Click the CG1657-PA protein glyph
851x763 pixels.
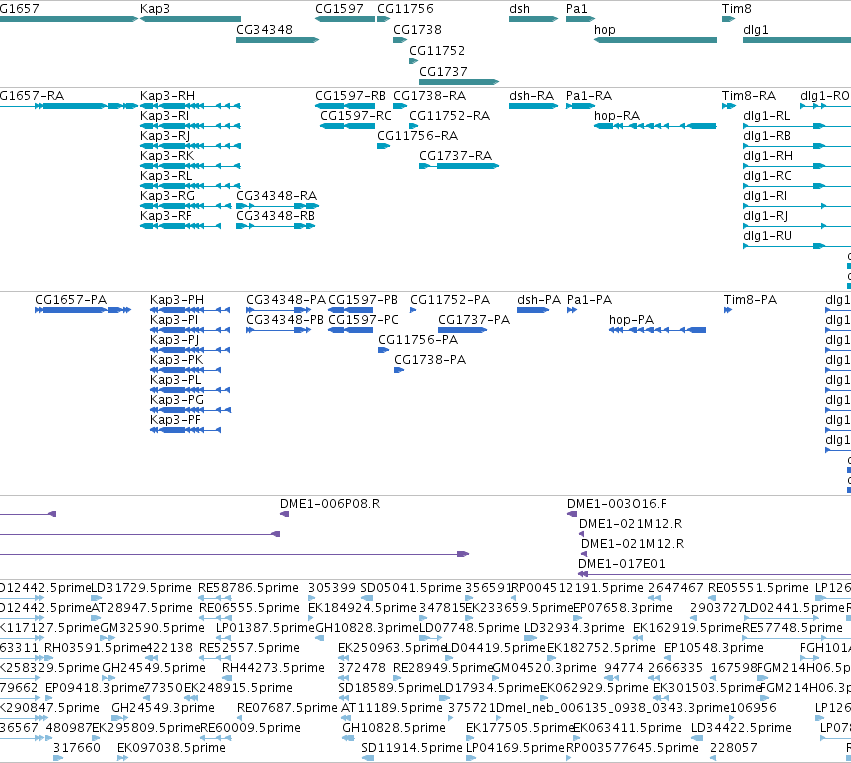[x=83, y=310]
